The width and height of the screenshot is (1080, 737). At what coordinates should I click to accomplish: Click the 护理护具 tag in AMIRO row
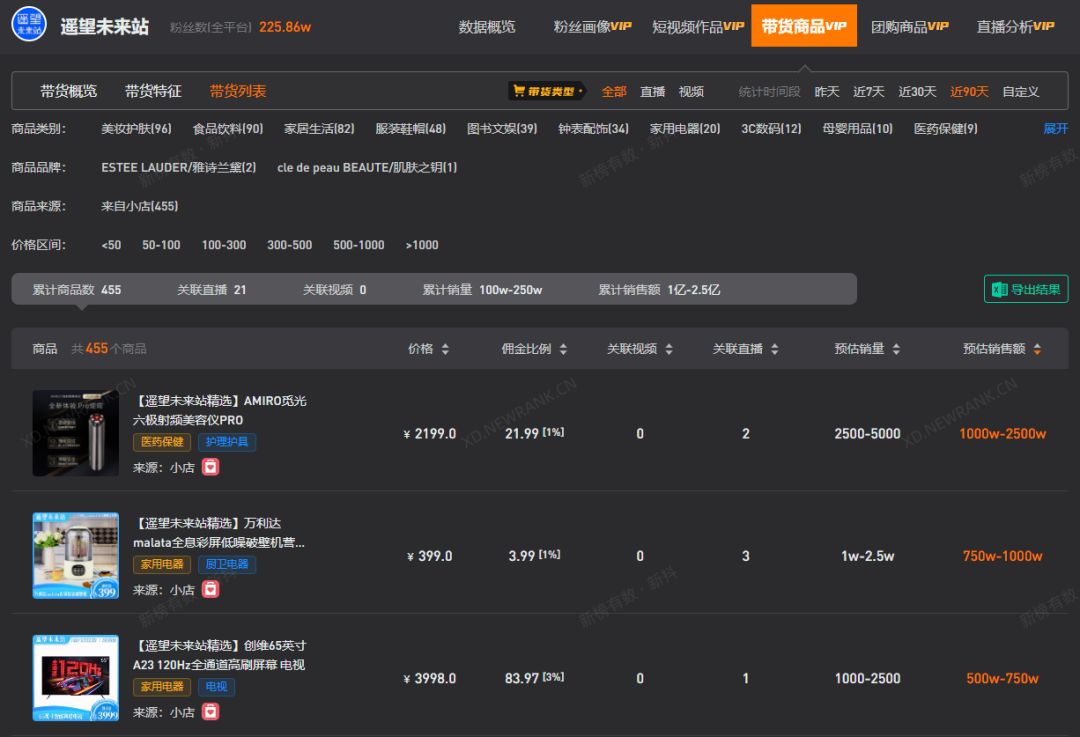click(227, 442)
